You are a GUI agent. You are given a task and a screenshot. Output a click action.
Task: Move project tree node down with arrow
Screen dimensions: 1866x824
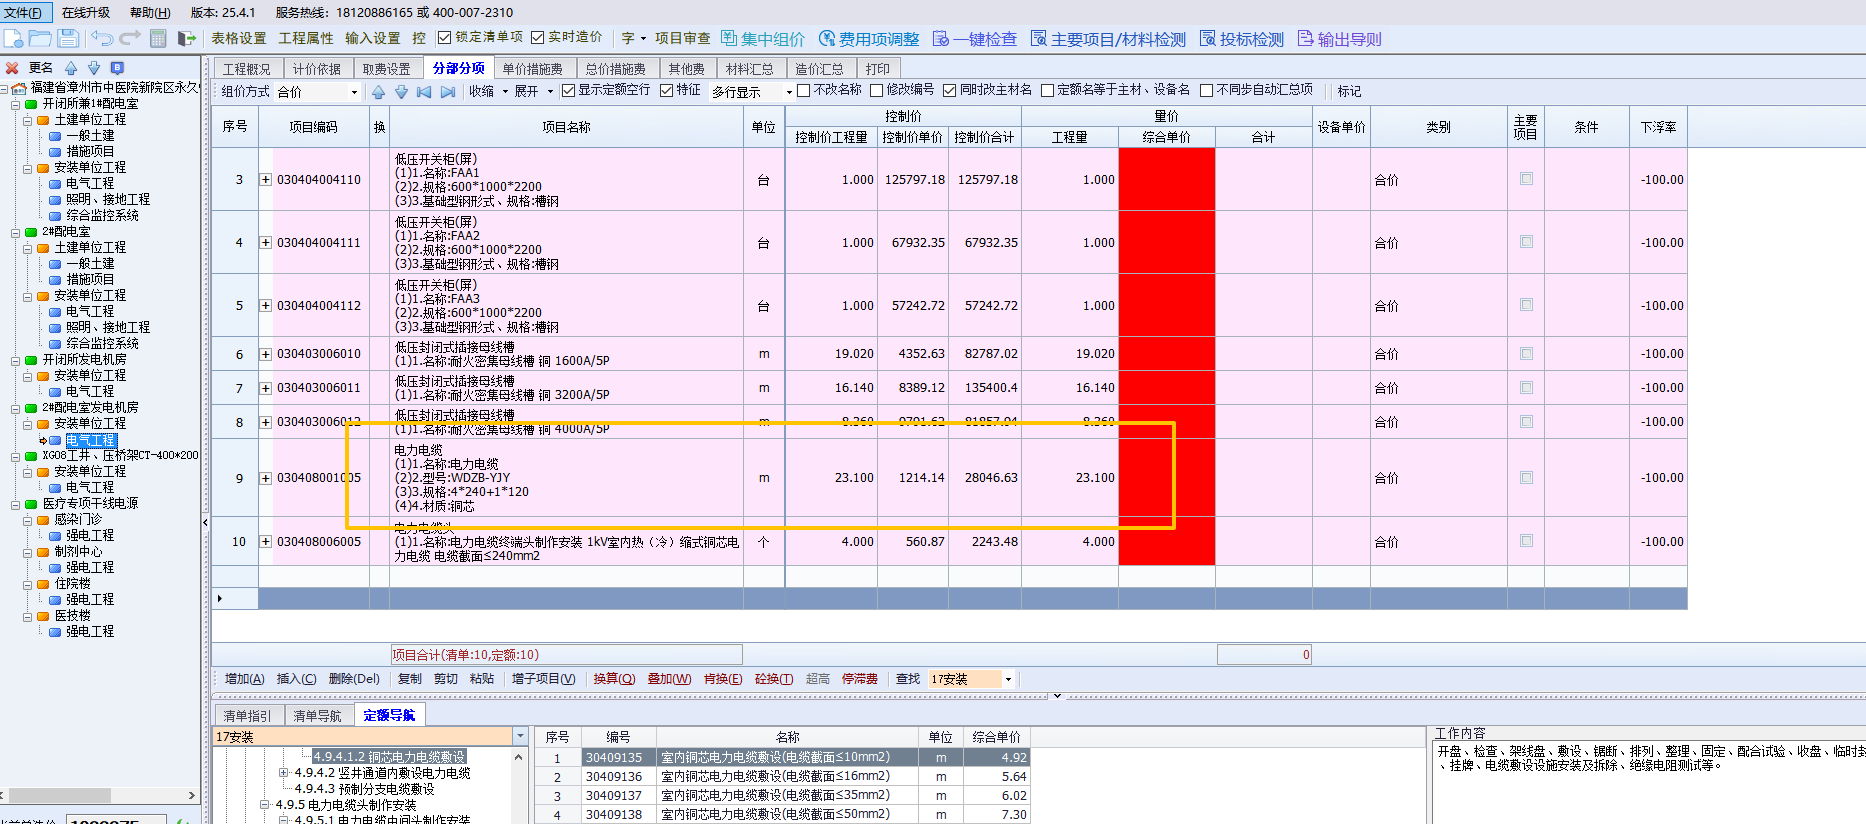(x=94, y=68)
